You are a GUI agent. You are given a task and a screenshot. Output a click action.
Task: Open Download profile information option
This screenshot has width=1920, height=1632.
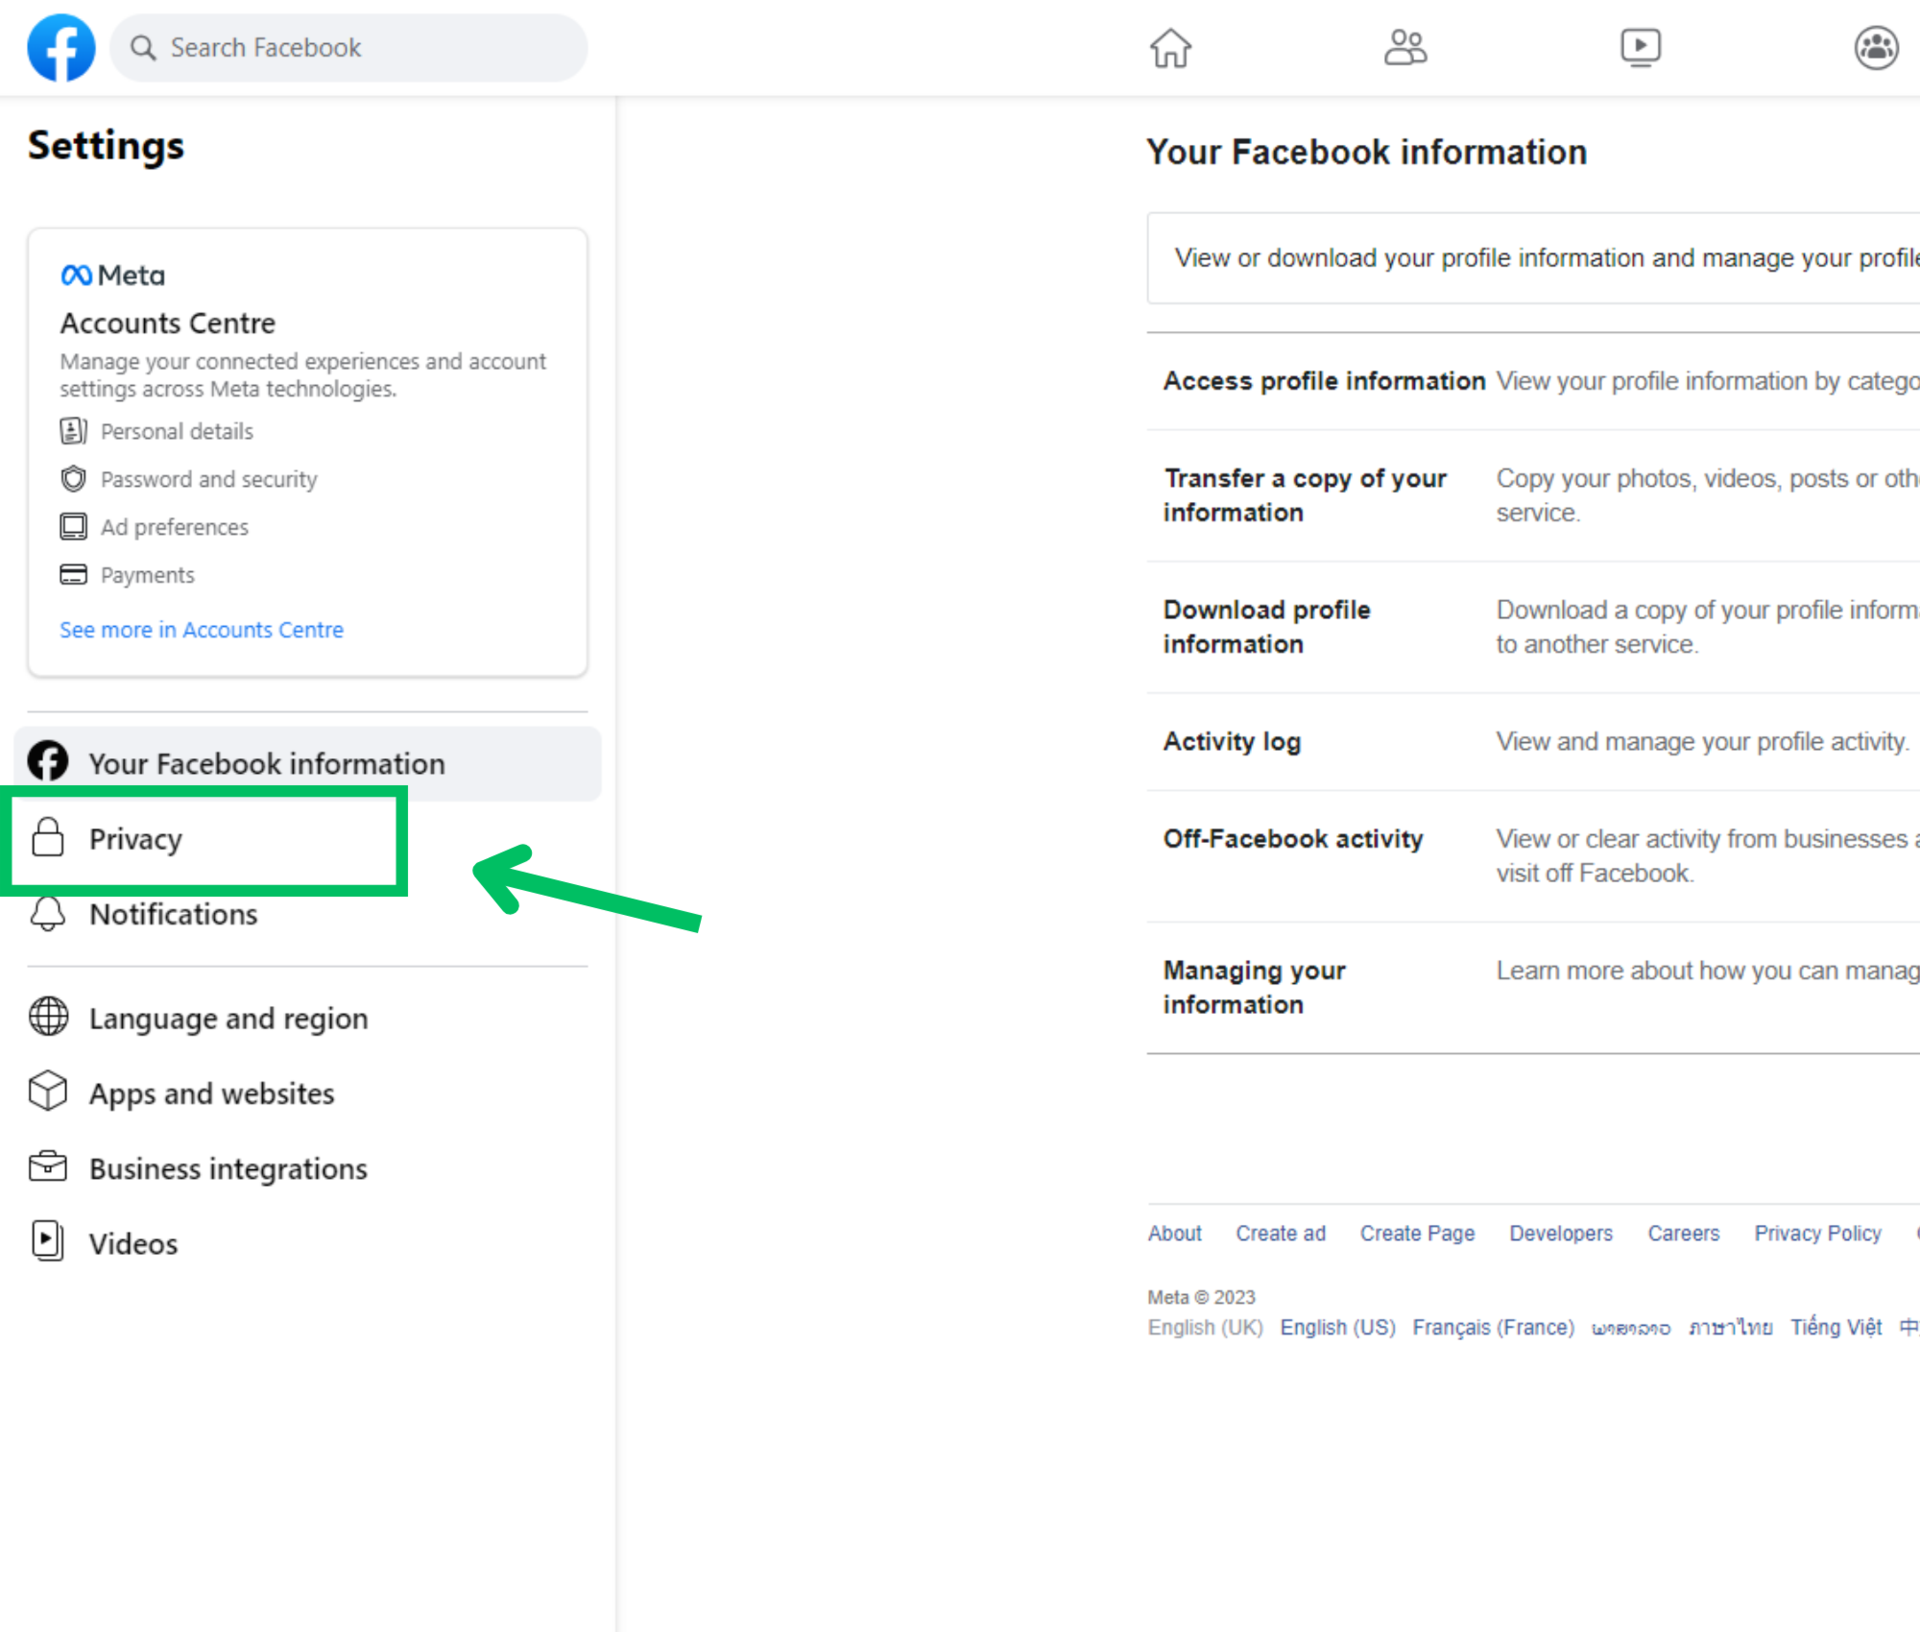(x=1266, y=626)
